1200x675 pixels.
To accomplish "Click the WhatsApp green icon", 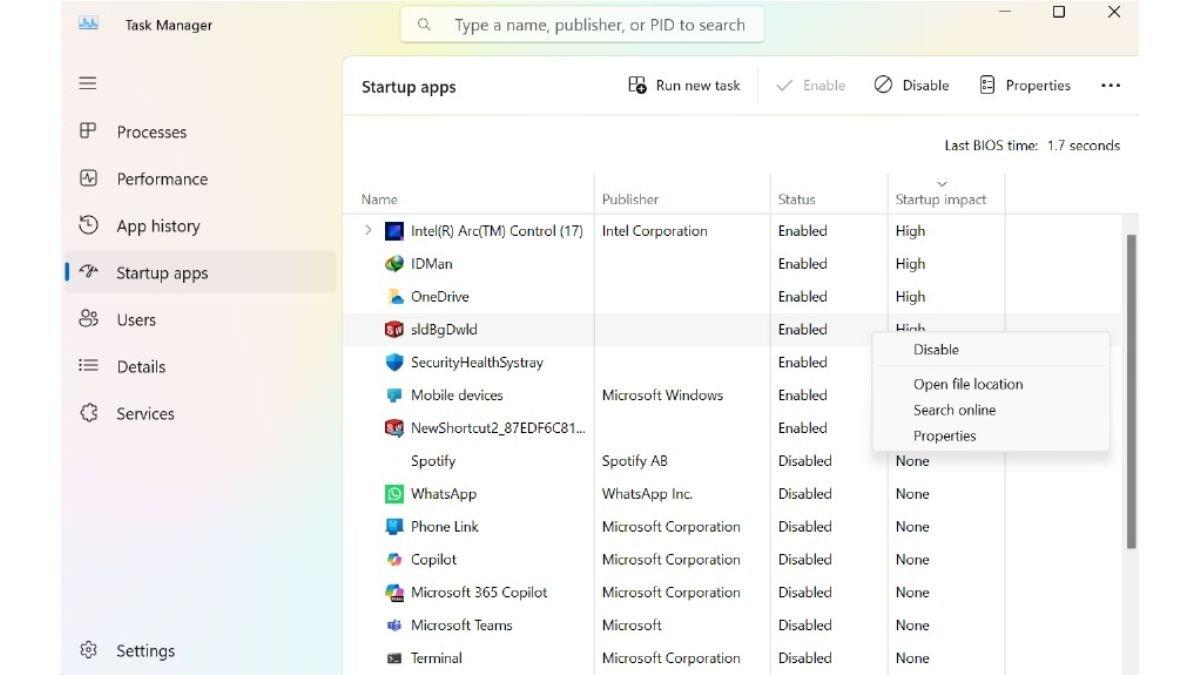I will 394,494.
